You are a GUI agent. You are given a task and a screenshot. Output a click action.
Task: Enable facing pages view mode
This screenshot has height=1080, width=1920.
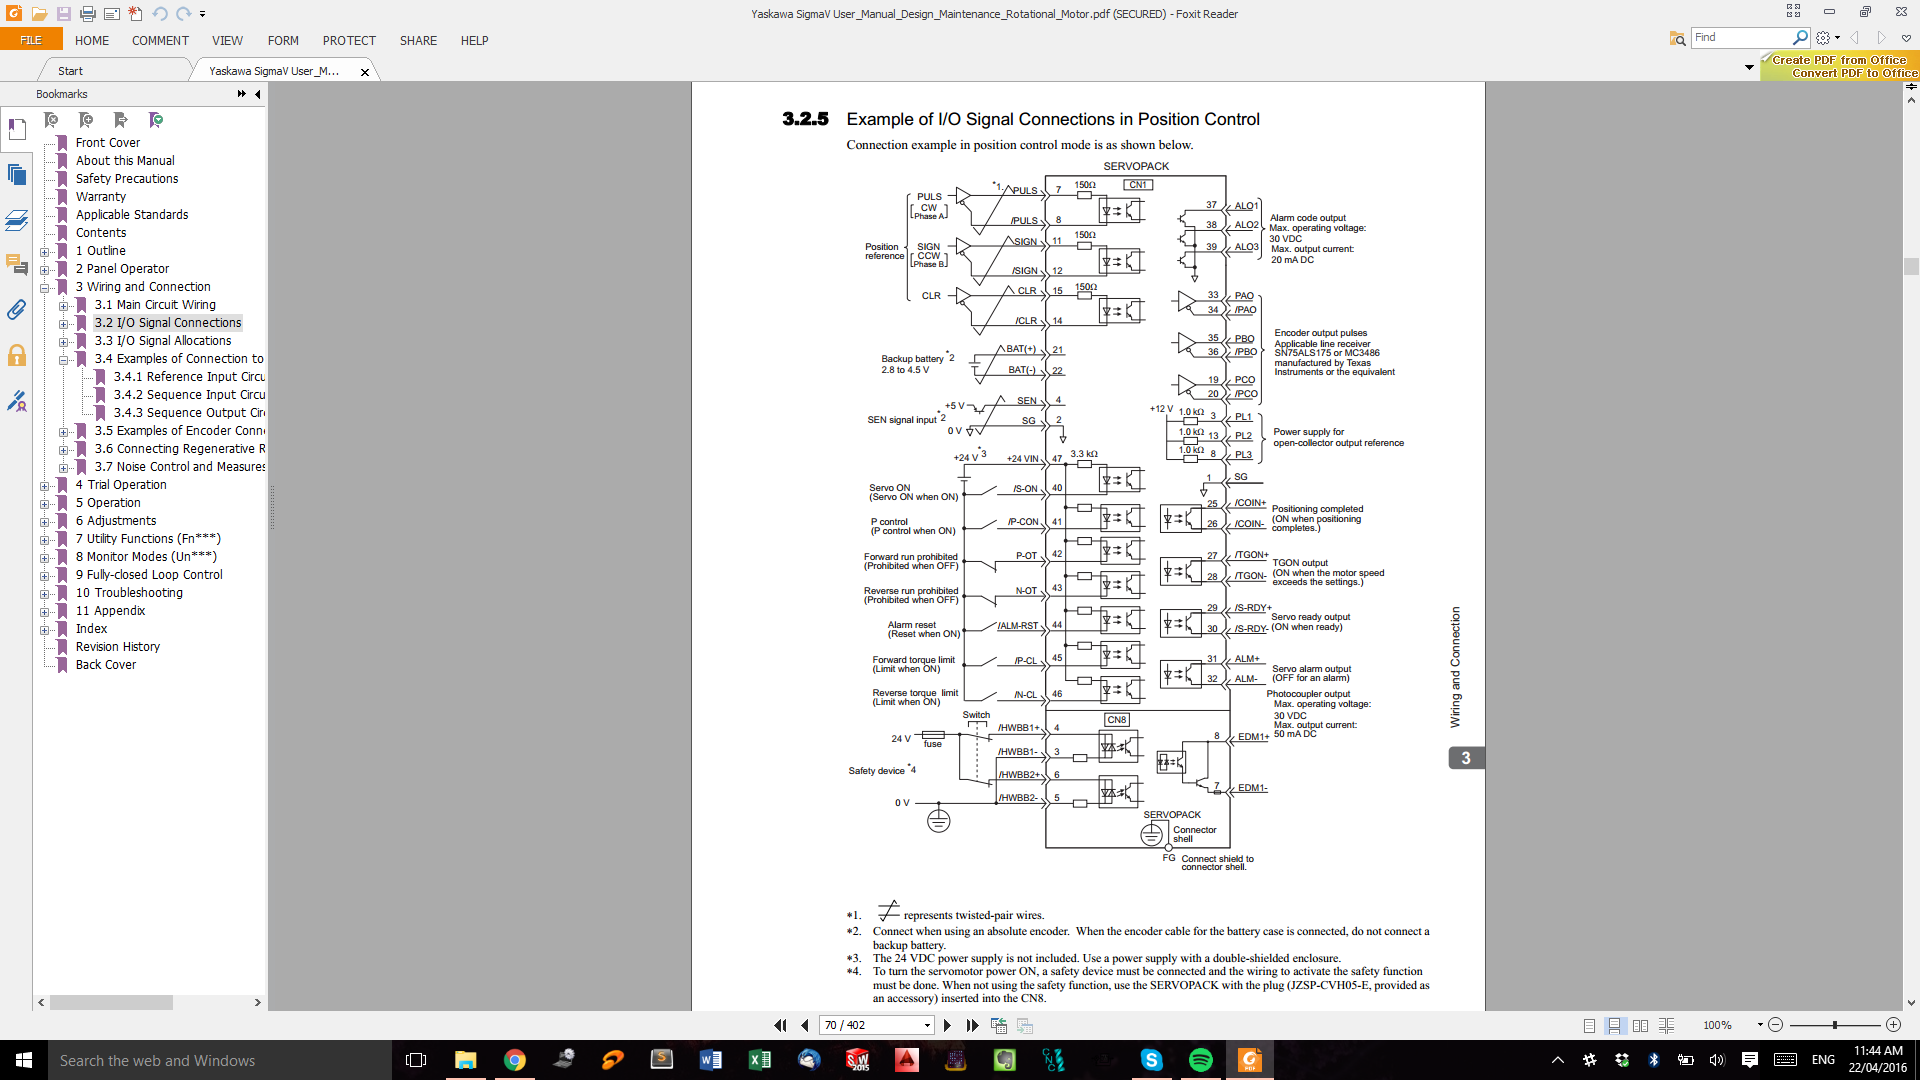1640,1025
